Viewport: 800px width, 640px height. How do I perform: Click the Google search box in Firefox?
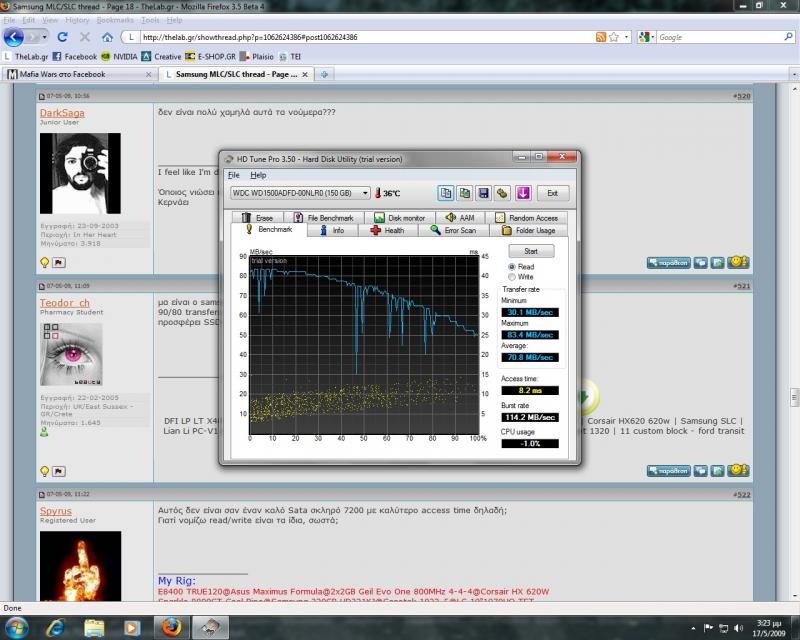[719, 37]
